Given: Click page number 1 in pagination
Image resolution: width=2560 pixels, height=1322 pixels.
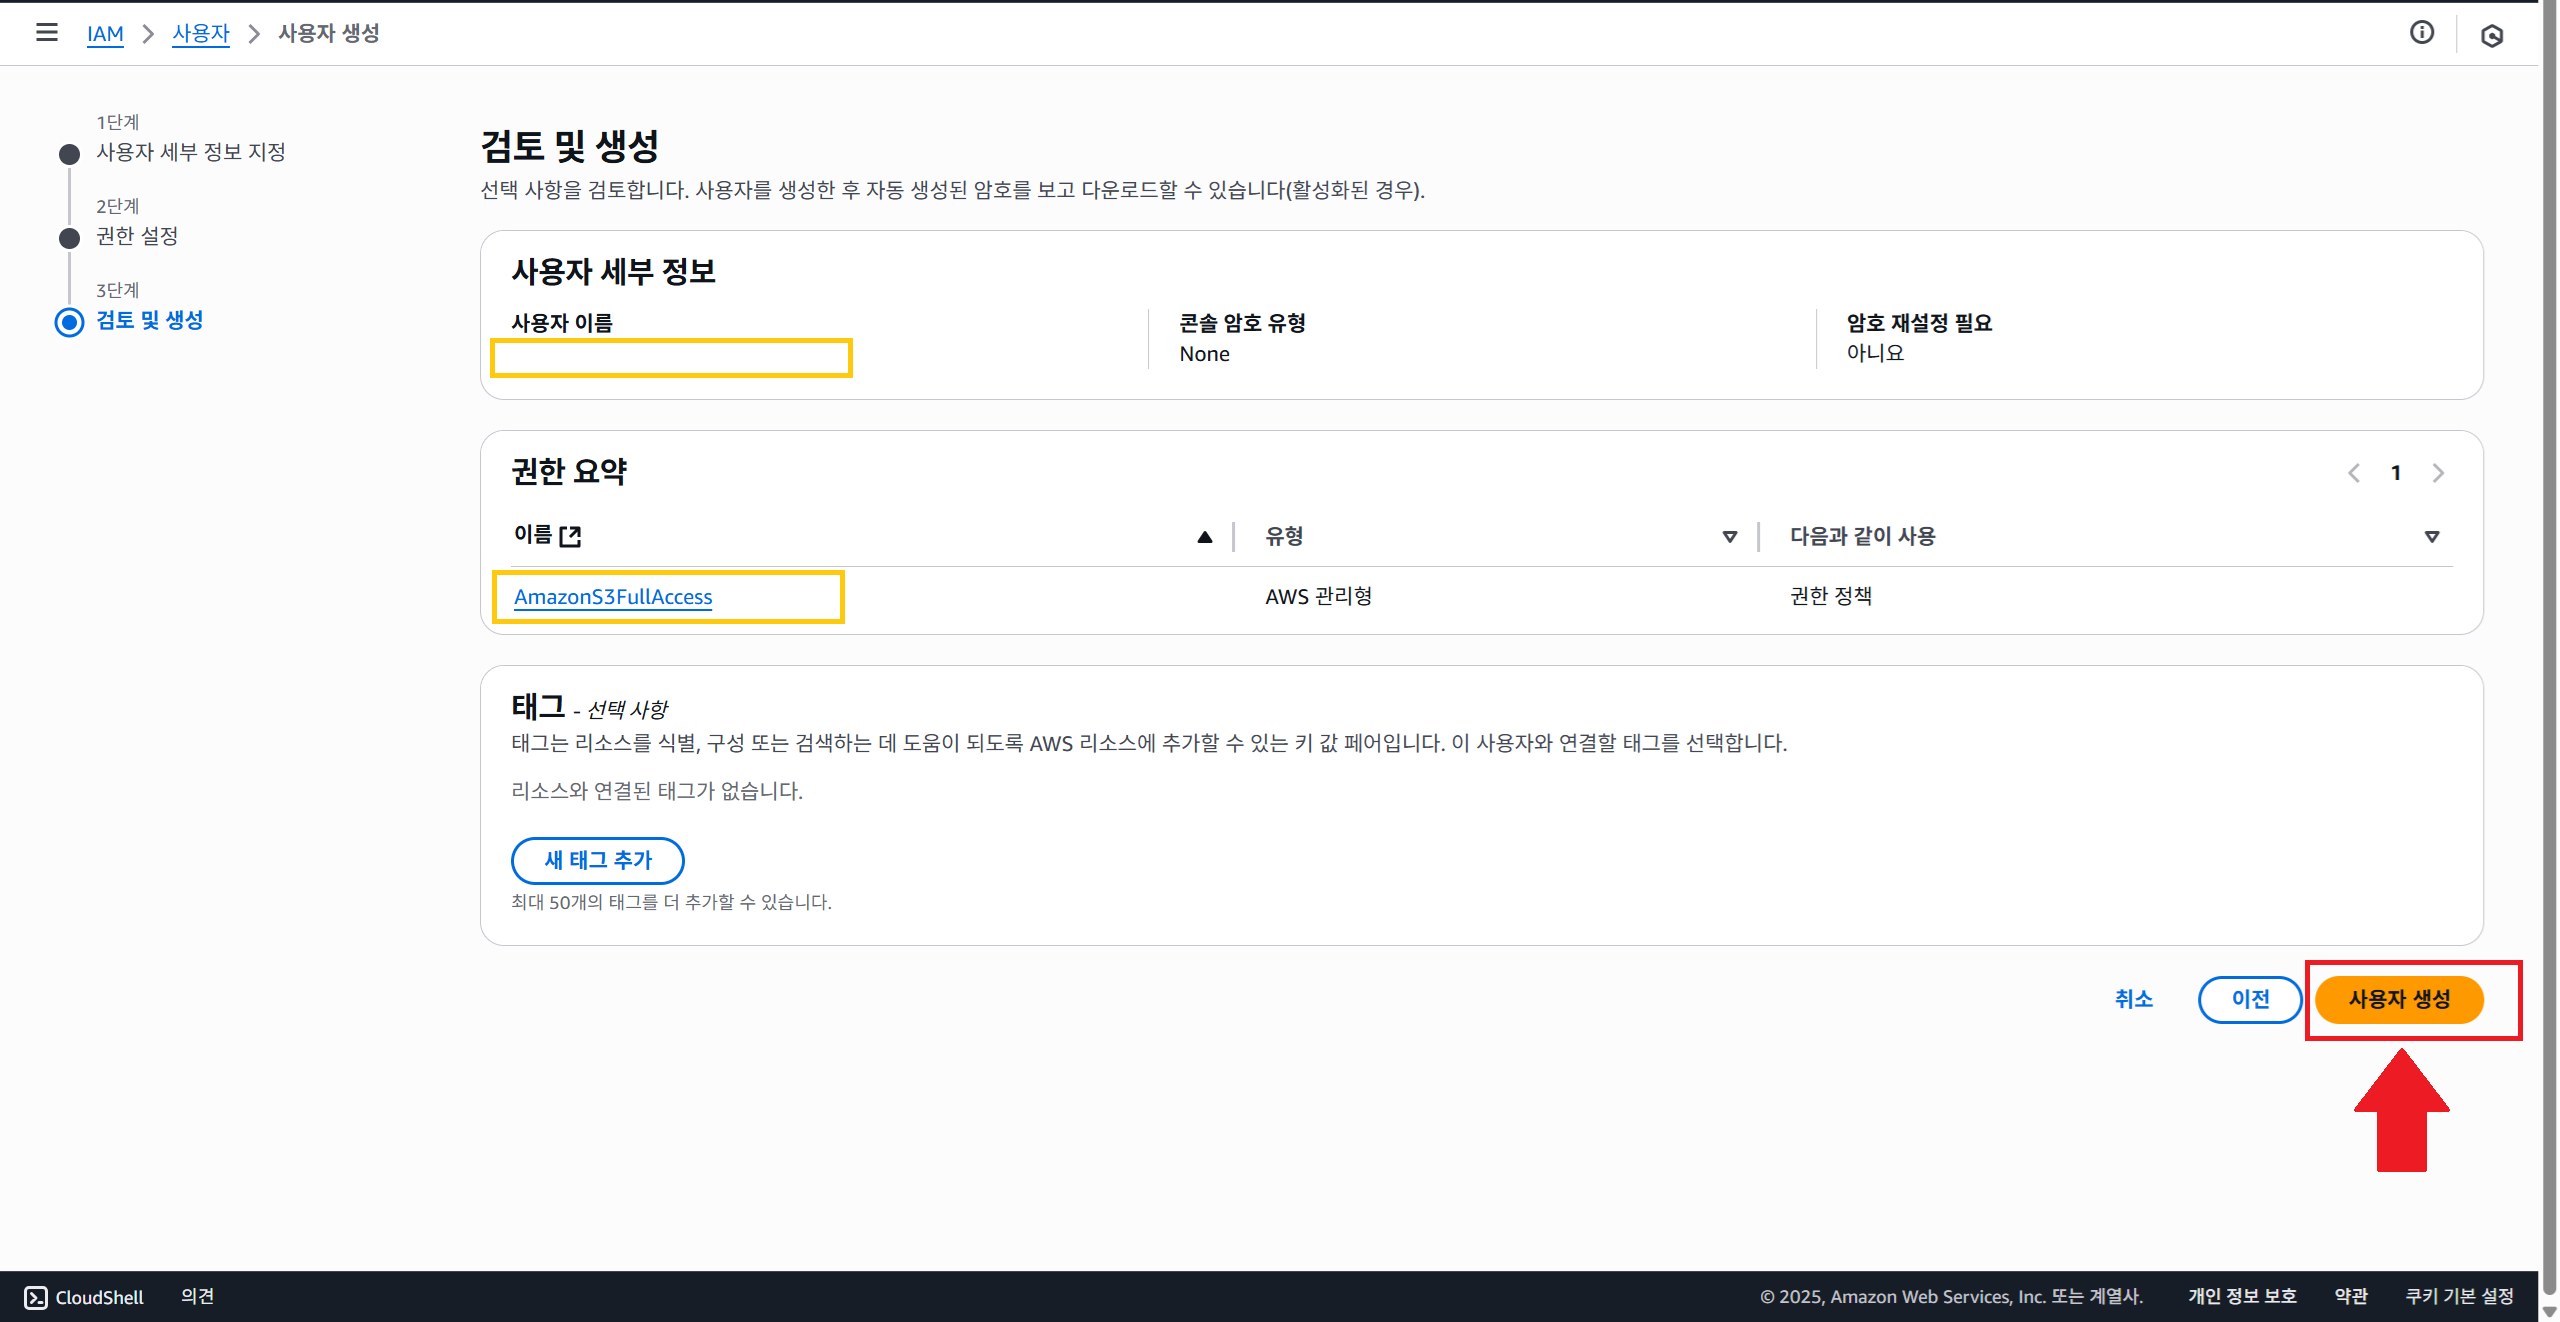Looking at the screenshot, I should coord(2396,473).
